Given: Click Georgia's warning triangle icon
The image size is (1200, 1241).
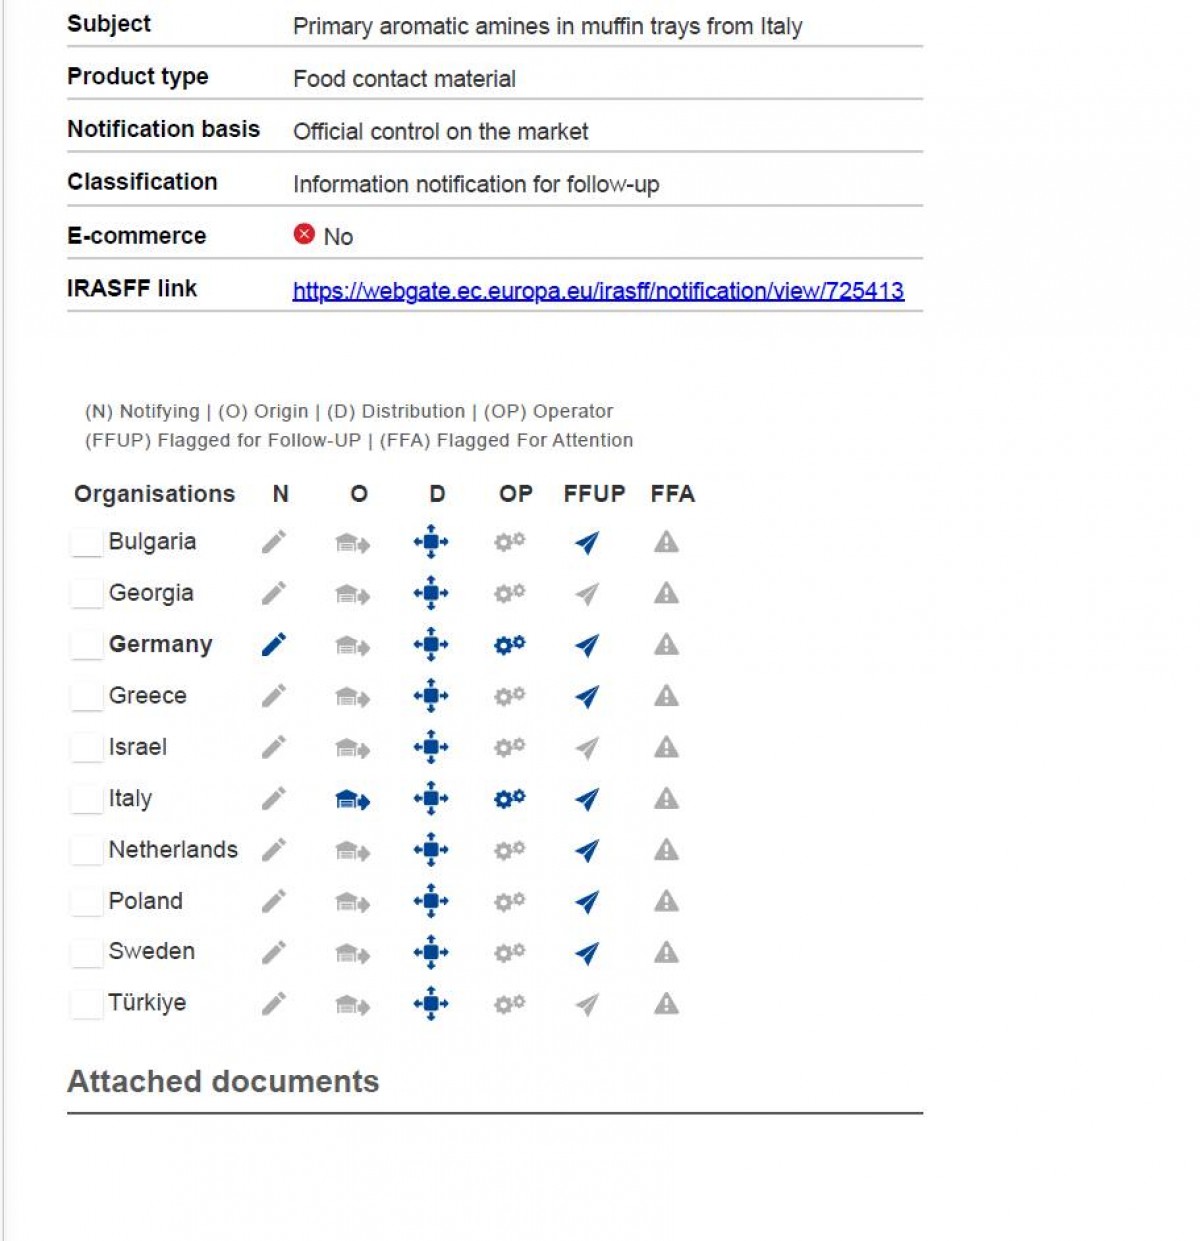Looking at the screenshot, I should point(666,594).
